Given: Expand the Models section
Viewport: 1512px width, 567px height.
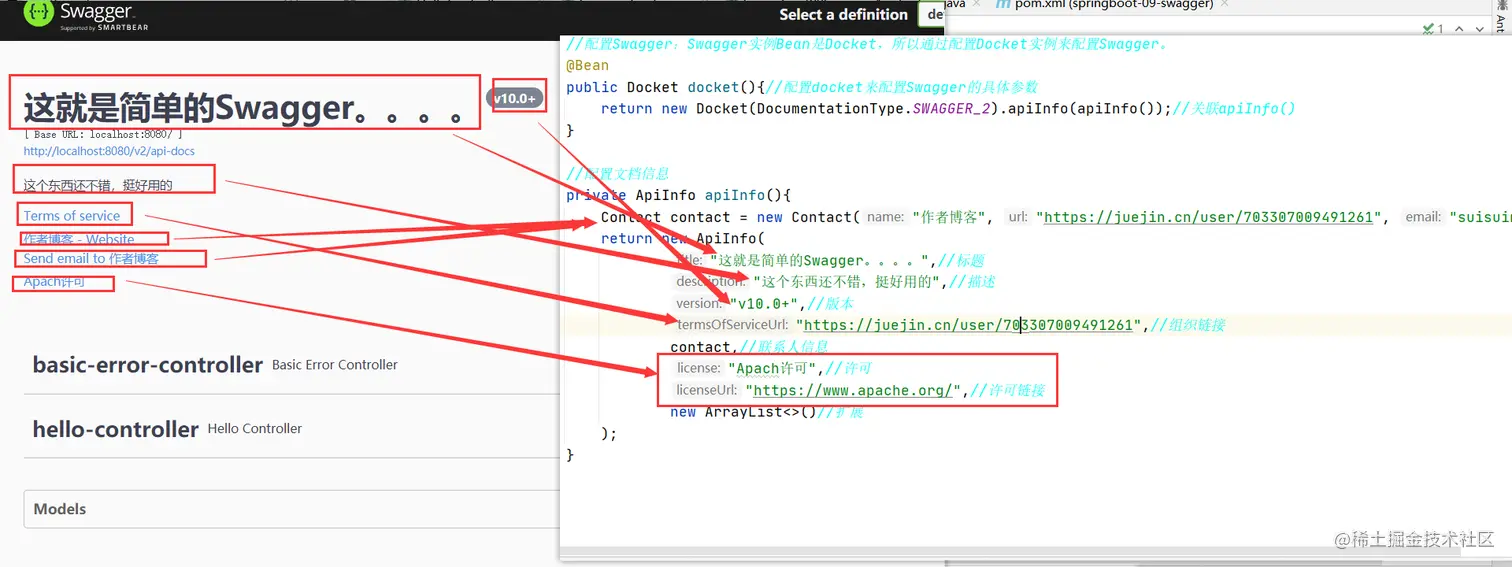Looking at the screenshot, I should (290, 509).
